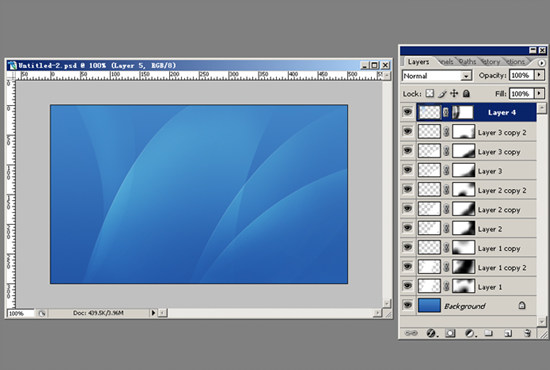This screenshot has height=370, width=550.
Task: Click the lock transparent pixels icon
Action: tap(430, 94)
